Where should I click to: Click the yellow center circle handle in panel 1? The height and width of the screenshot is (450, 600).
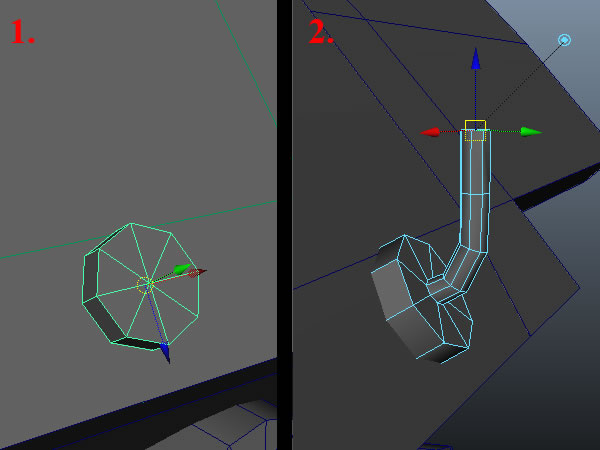click(x=145, y=285)
